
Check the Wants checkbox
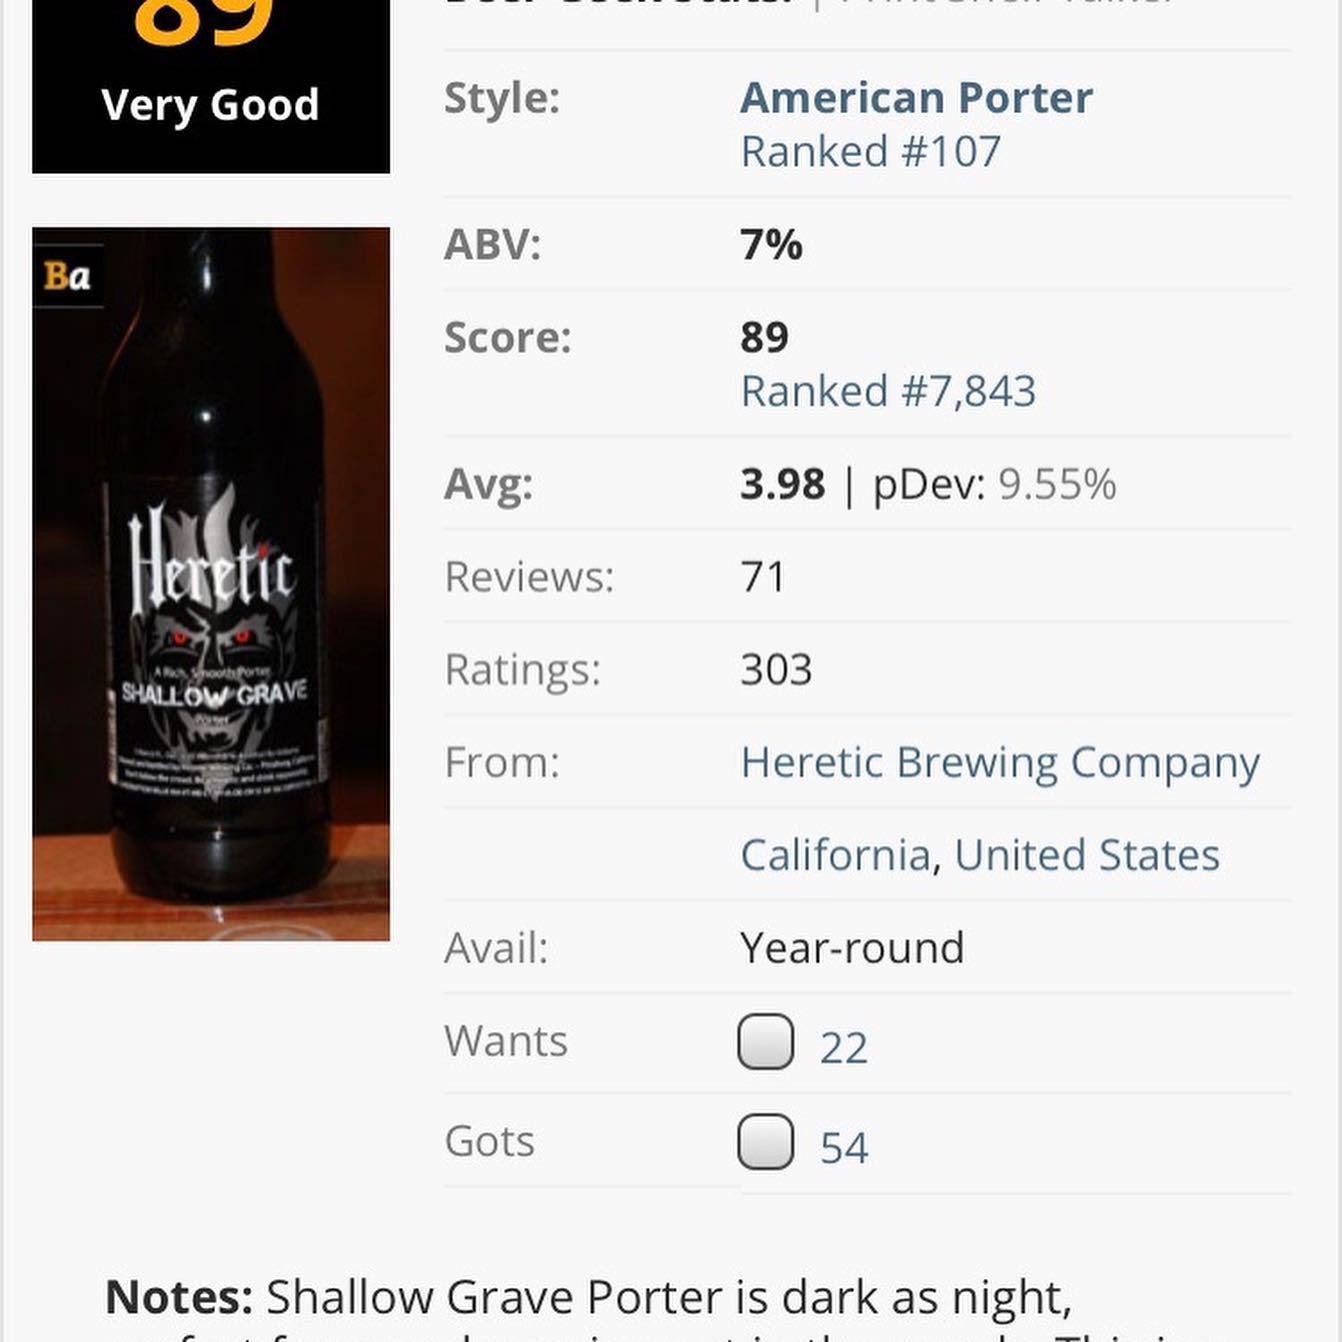[x=766, y=1041]
